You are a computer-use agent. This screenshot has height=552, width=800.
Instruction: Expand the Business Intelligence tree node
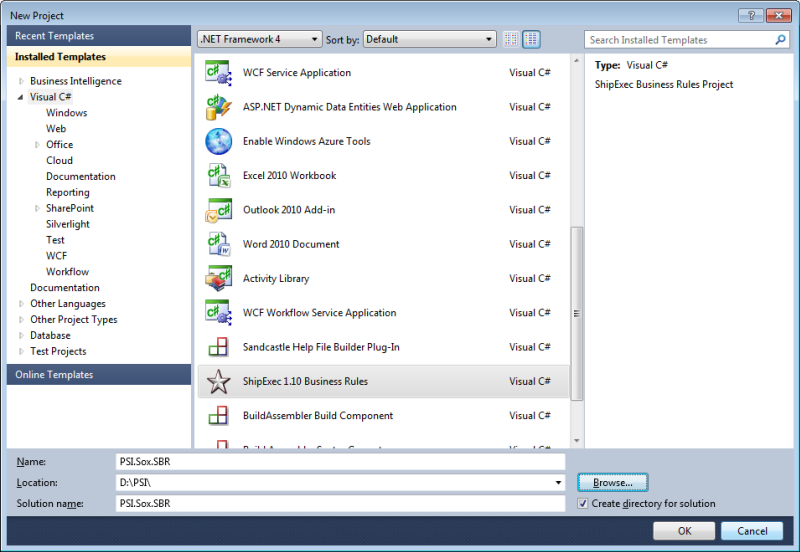pyautogui.click(x=21, y=82)
